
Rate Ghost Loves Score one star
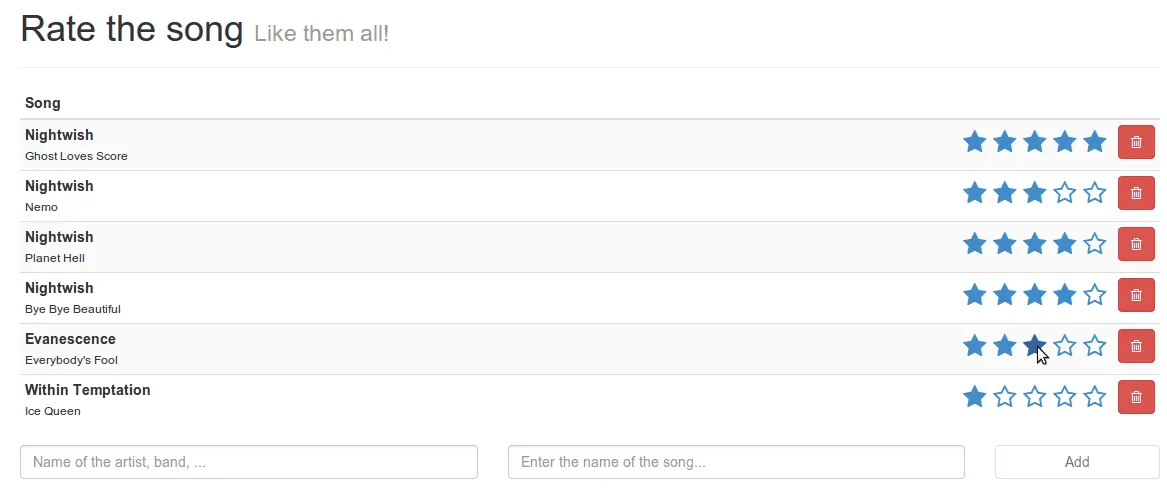pyautogui.click(x=975, y=142)
